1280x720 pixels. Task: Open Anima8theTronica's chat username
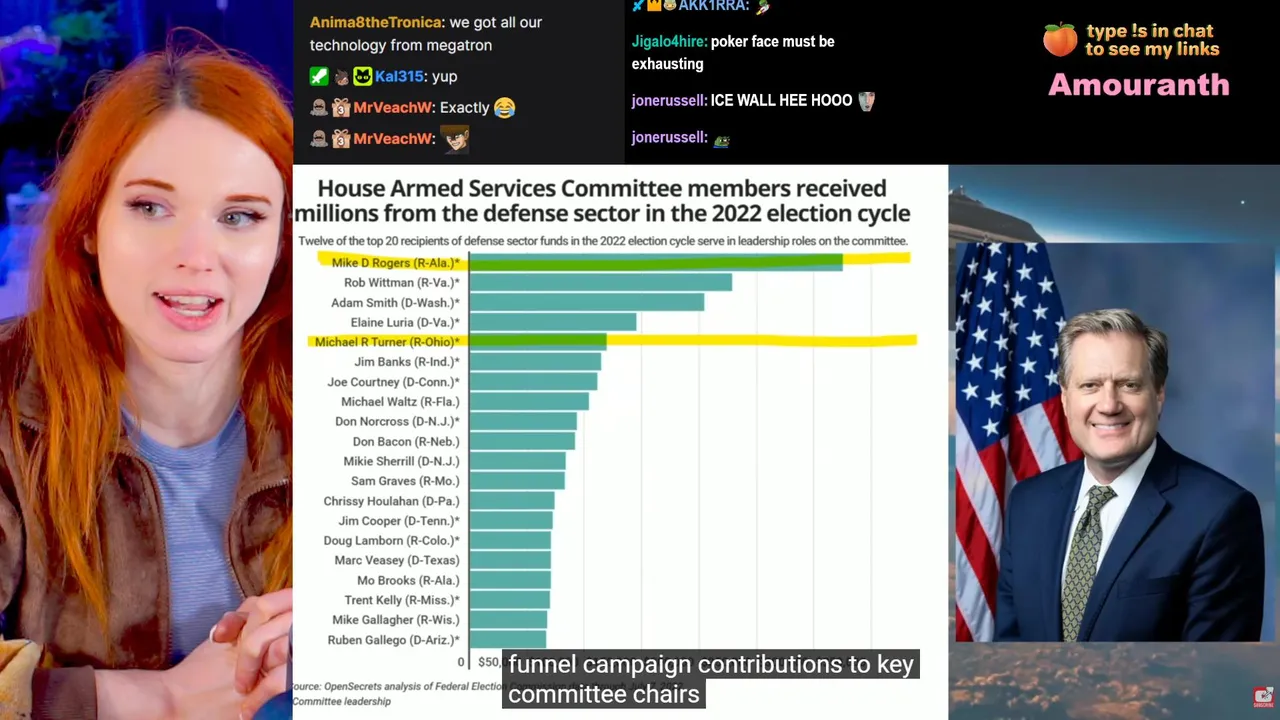(375, 22)
